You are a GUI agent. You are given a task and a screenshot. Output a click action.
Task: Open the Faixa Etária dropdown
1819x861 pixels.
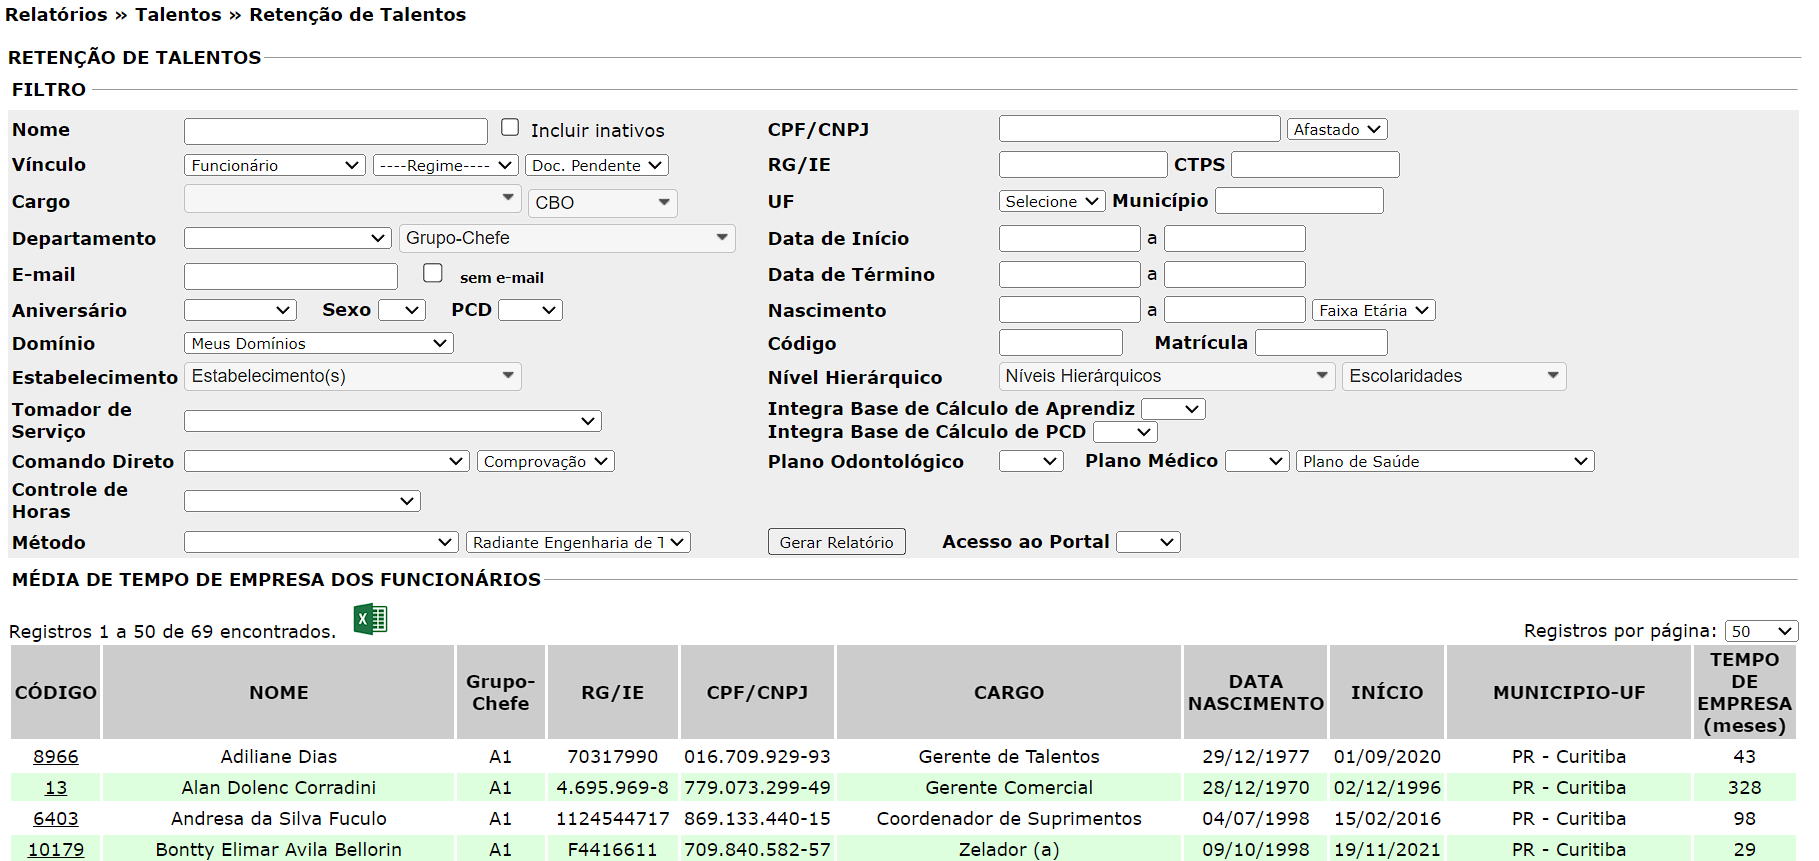tap(1373, 310)
